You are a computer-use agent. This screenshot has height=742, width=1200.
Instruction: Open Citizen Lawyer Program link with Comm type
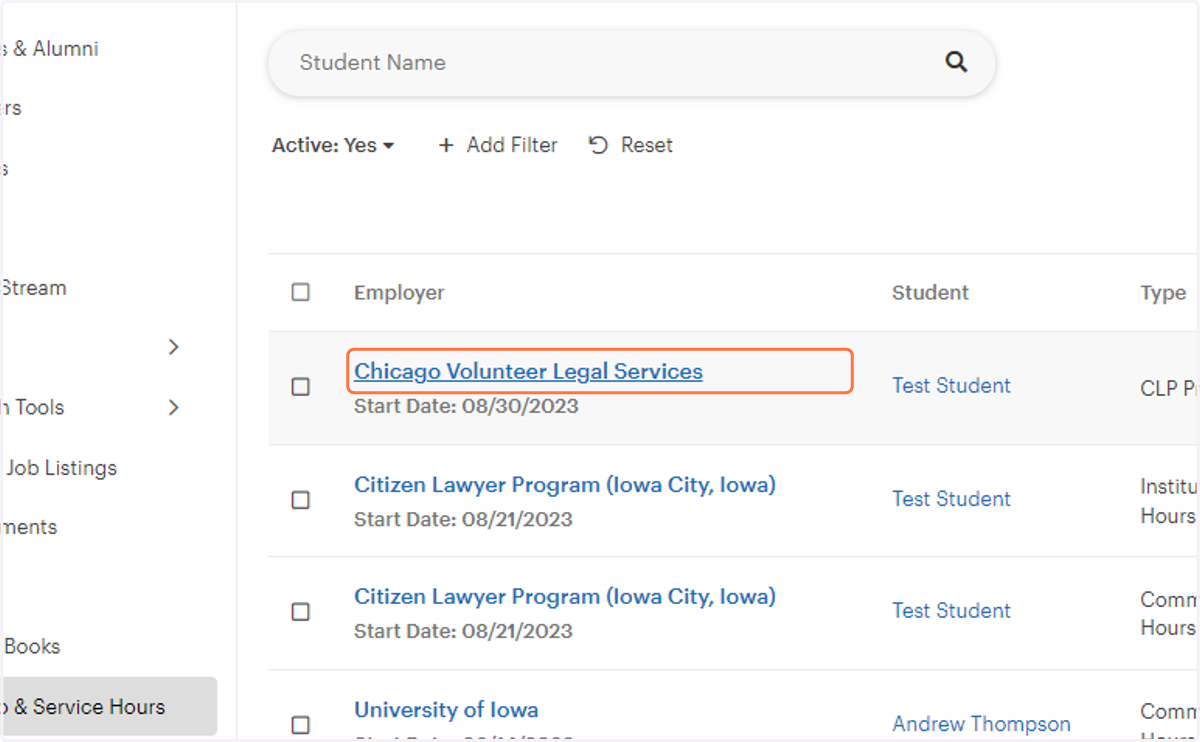tap(565, 597)
